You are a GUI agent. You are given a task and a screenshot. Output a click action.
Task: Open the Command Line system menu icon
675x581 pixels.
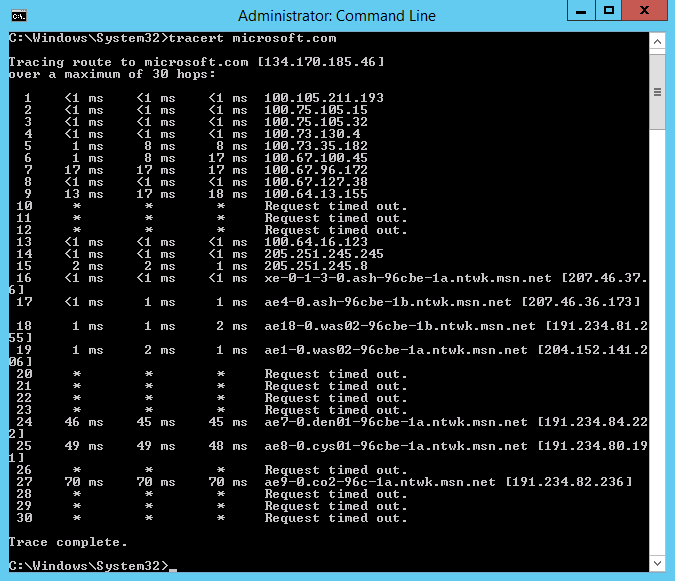point(19,16)
